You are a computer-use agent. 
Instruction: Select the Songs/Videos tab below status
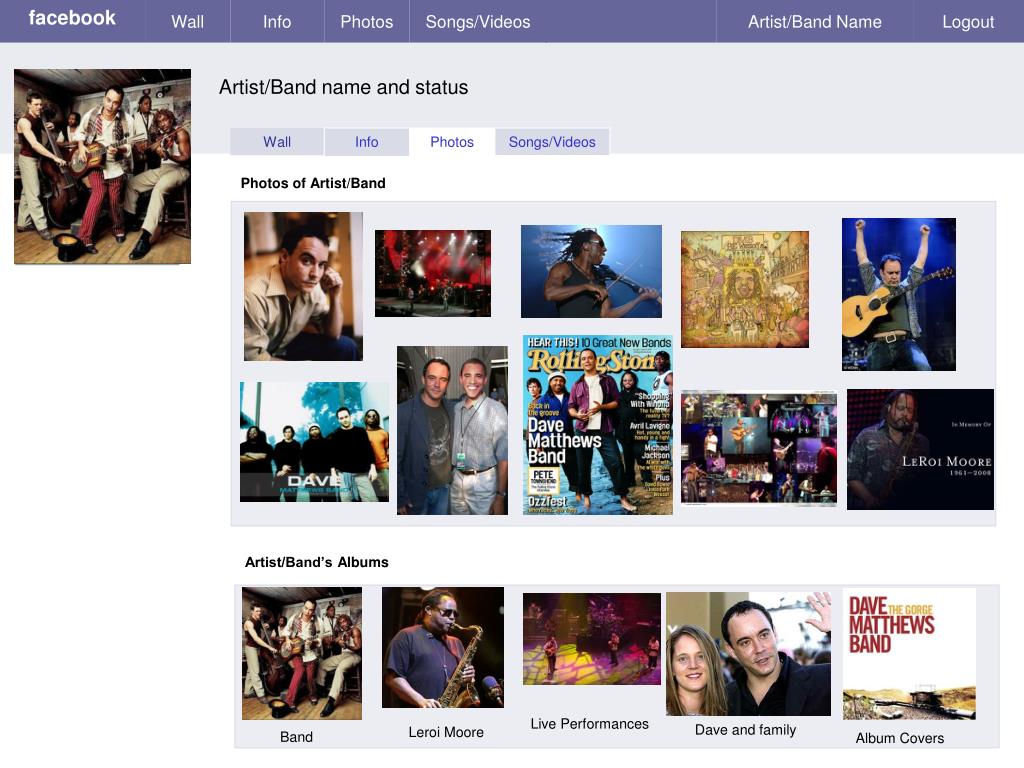click(552, 142)
